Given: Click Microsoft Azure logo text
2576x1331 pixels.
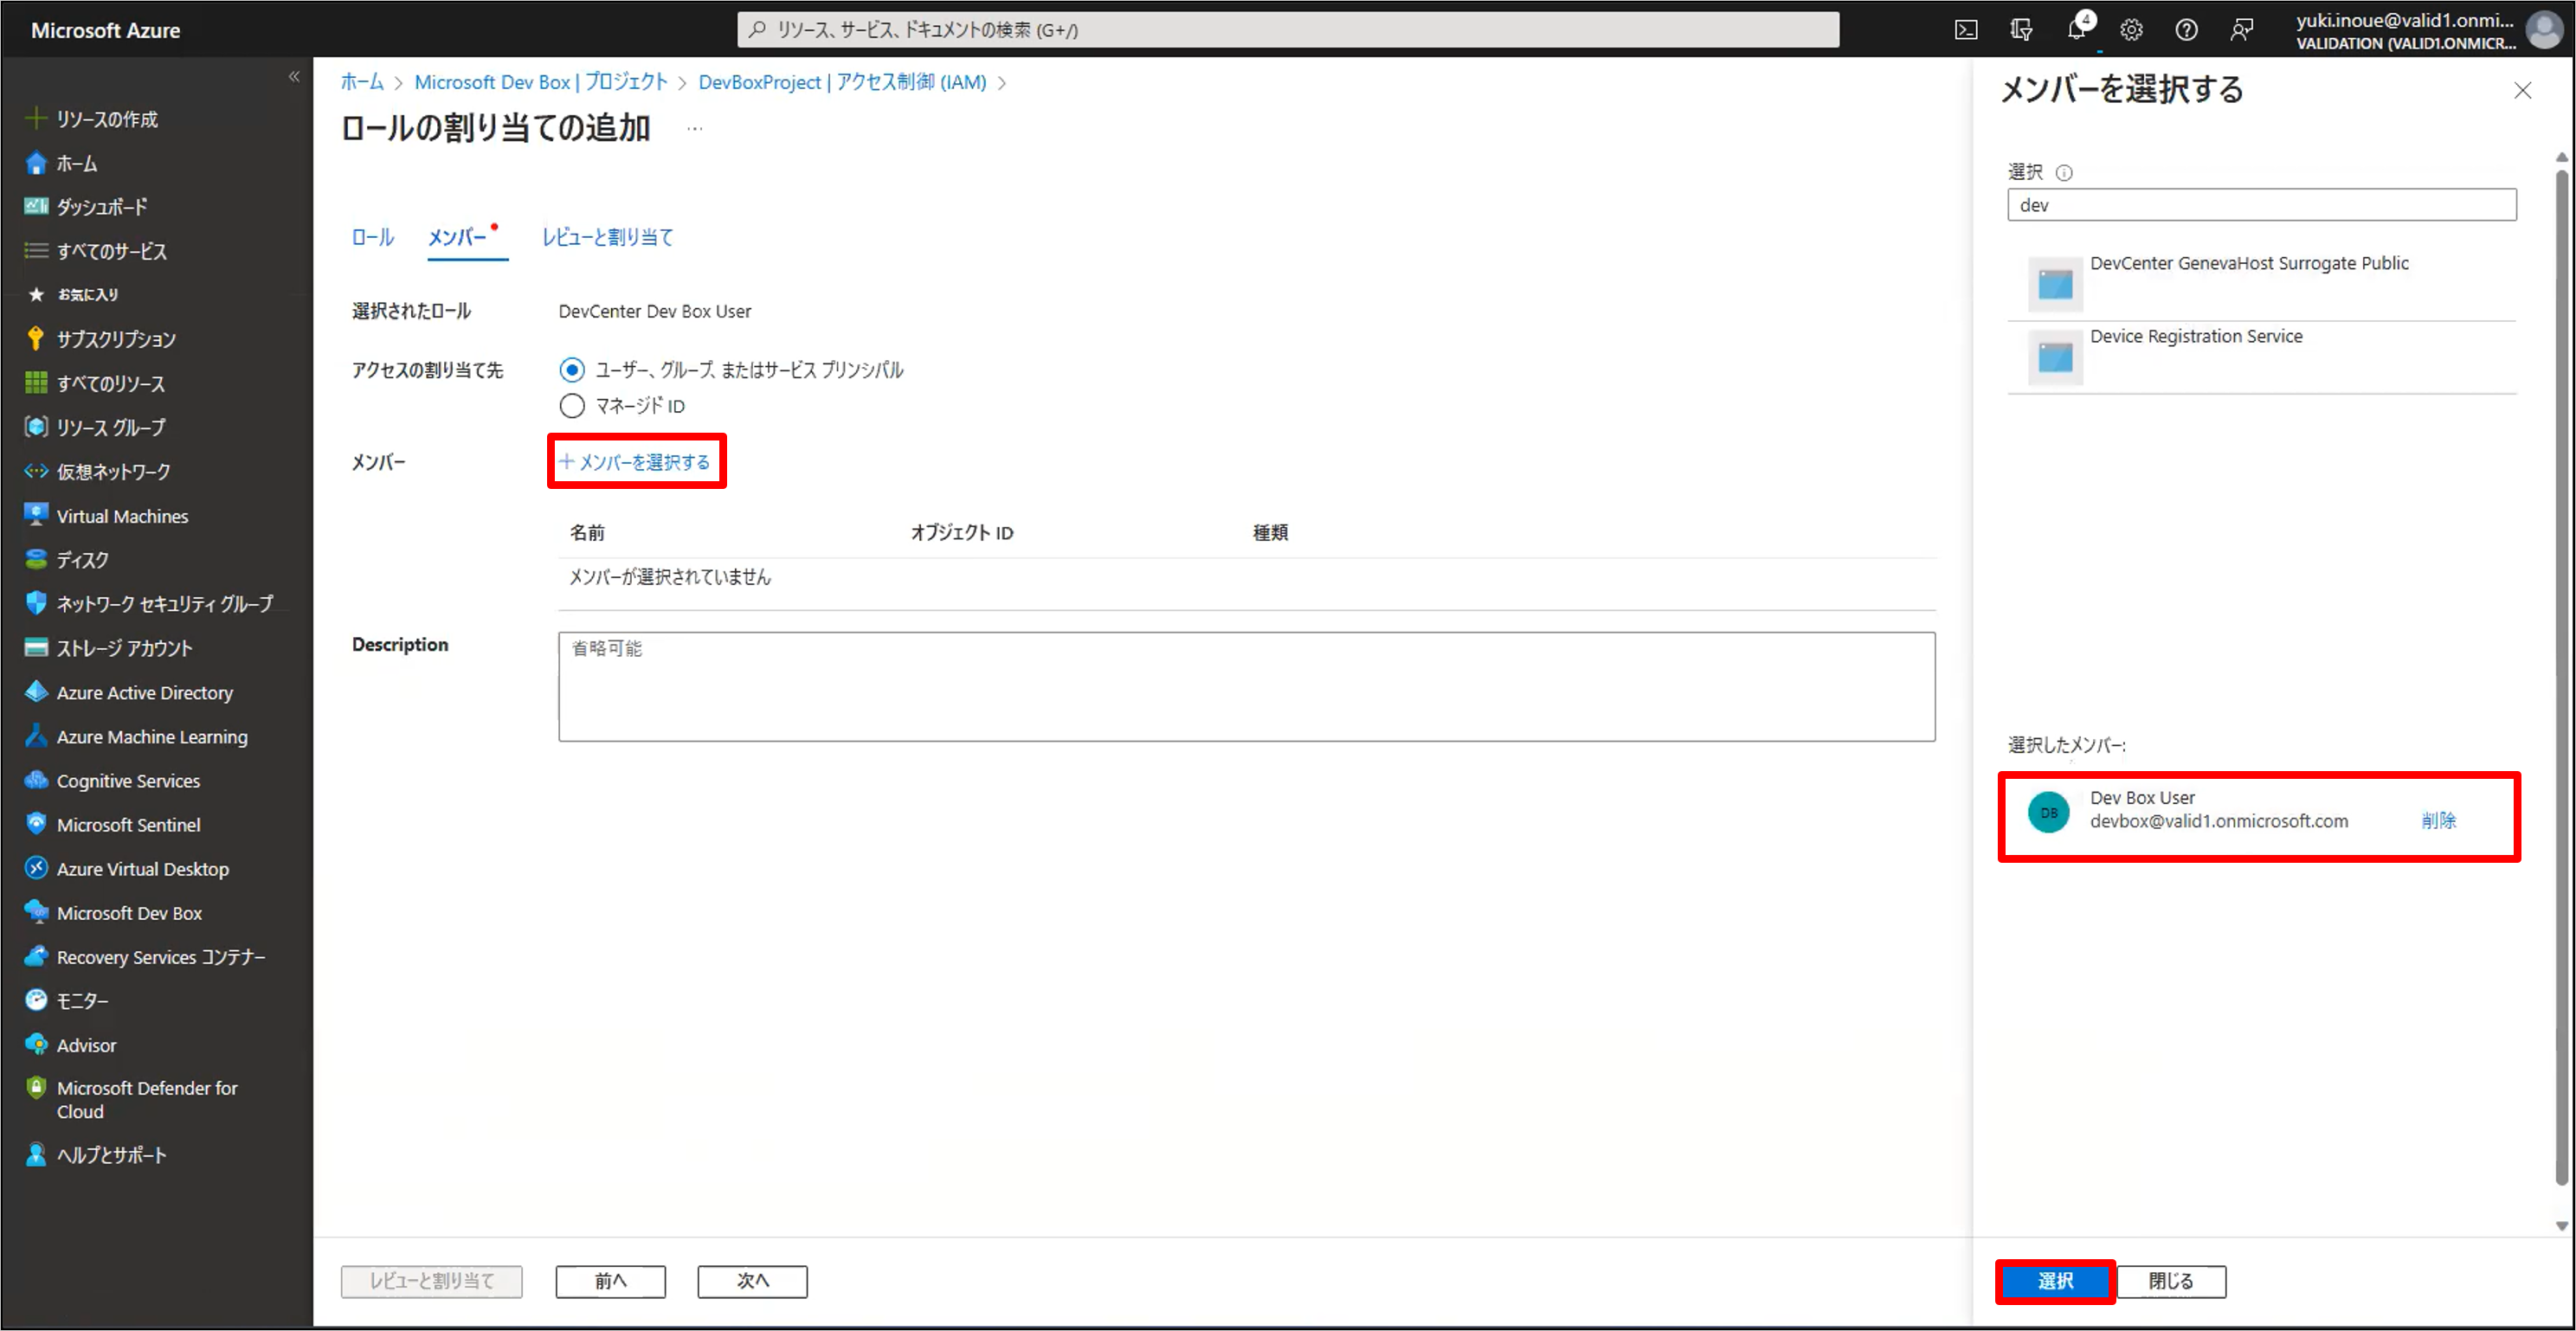Looking at the screenshot, I should click(x=105, y=30).
